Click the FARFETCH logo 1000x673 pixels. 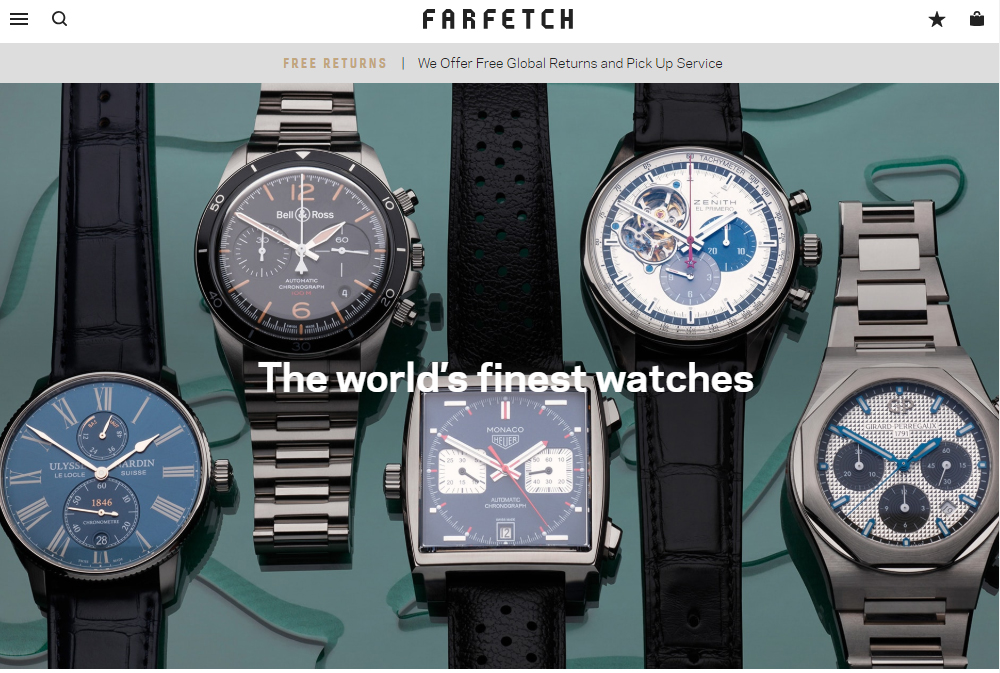coord(498,19)
